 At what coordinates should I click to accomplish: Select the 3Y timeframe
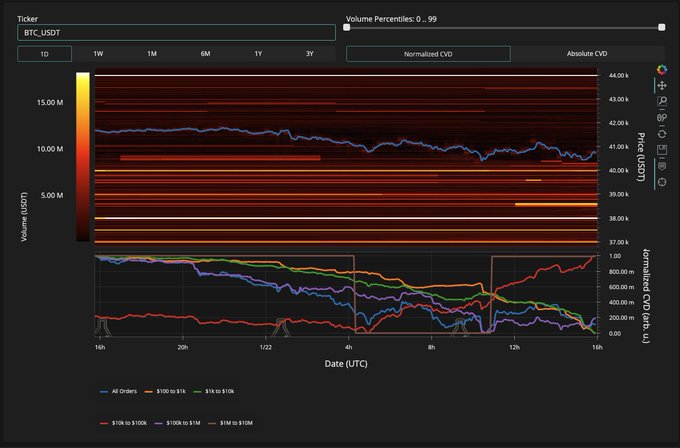pyautogui.click(x=310, y=54)
